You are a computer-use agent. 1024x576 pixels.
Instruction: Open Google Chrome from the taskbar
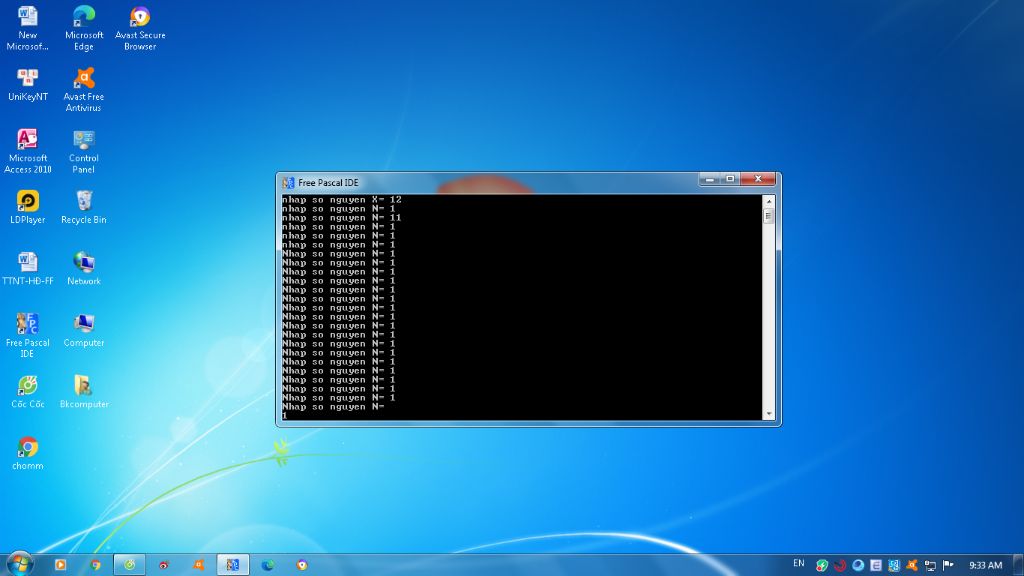coord(95,565)
